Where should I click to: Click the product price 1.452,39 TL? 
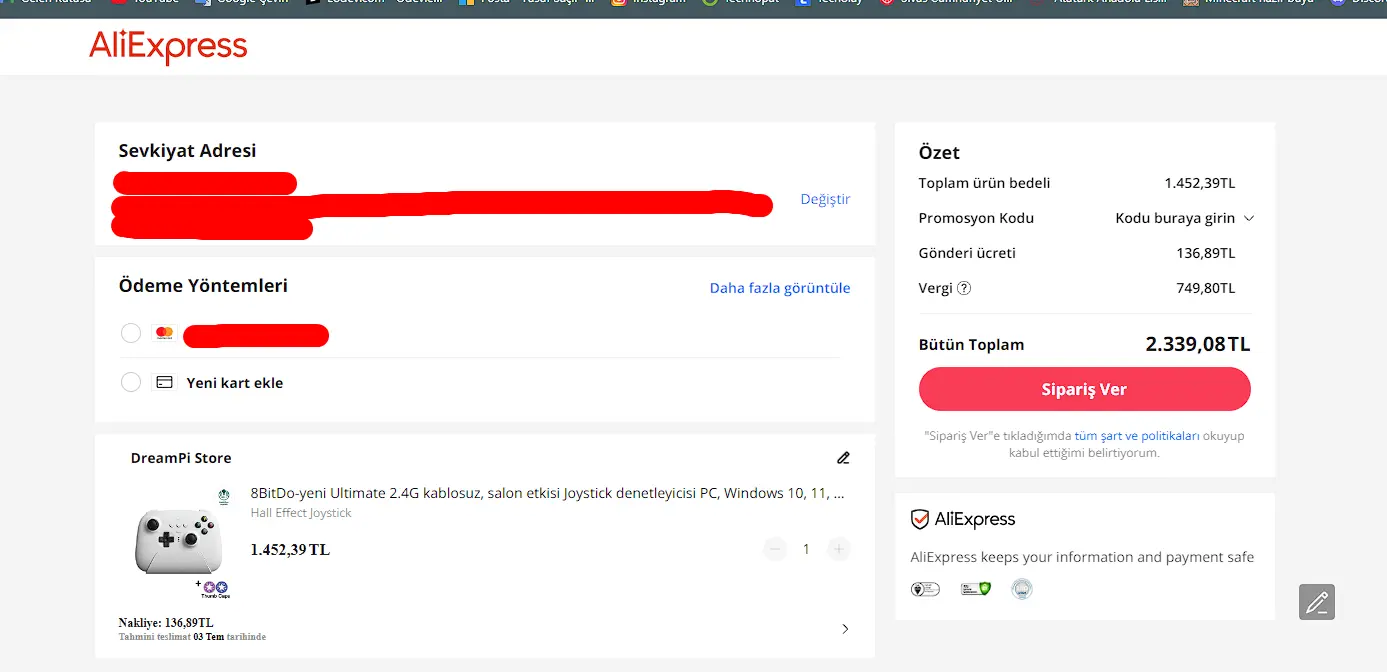(x=290, y=550)
